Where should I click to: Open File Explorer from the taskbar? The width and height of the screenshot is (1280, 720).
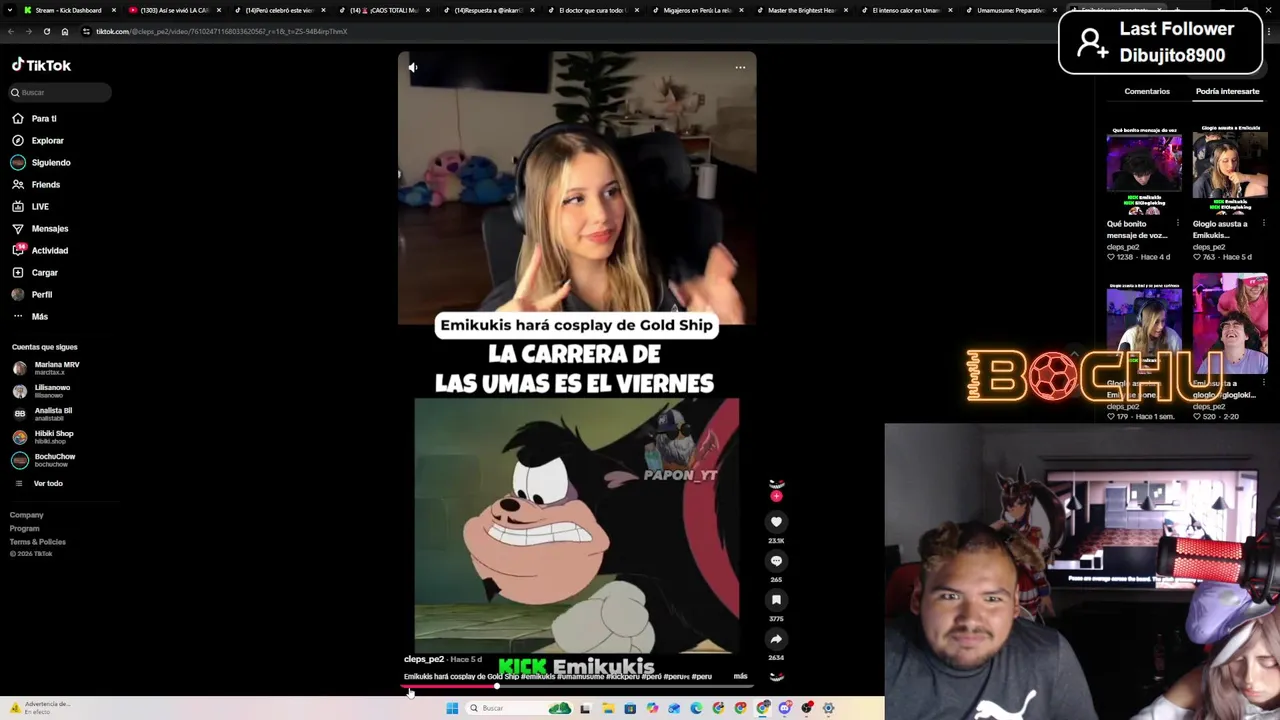[x=608, y=708]
